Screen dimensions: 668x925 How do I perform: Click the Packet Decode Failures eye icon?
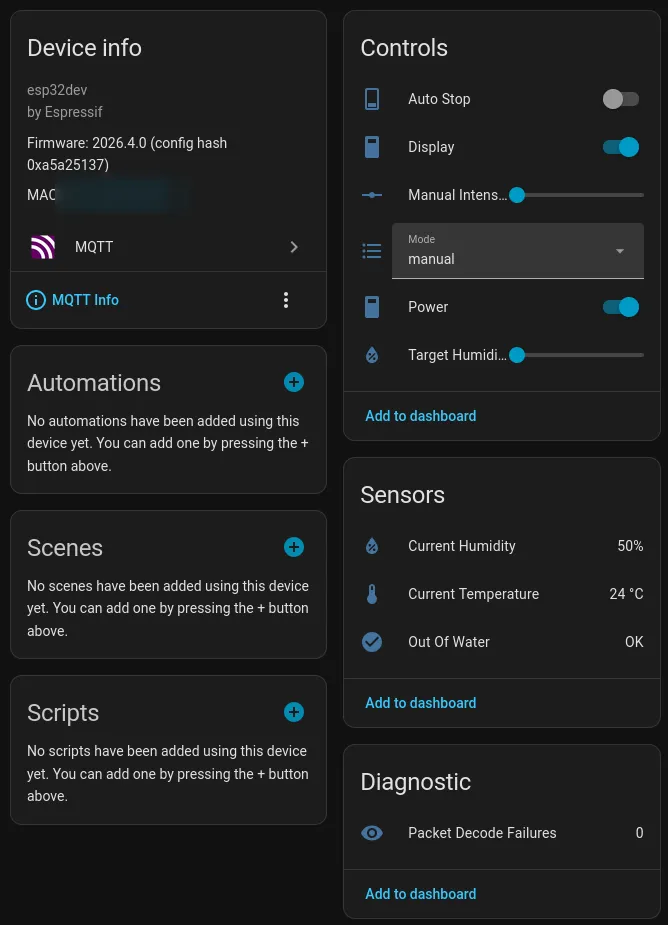372,833
